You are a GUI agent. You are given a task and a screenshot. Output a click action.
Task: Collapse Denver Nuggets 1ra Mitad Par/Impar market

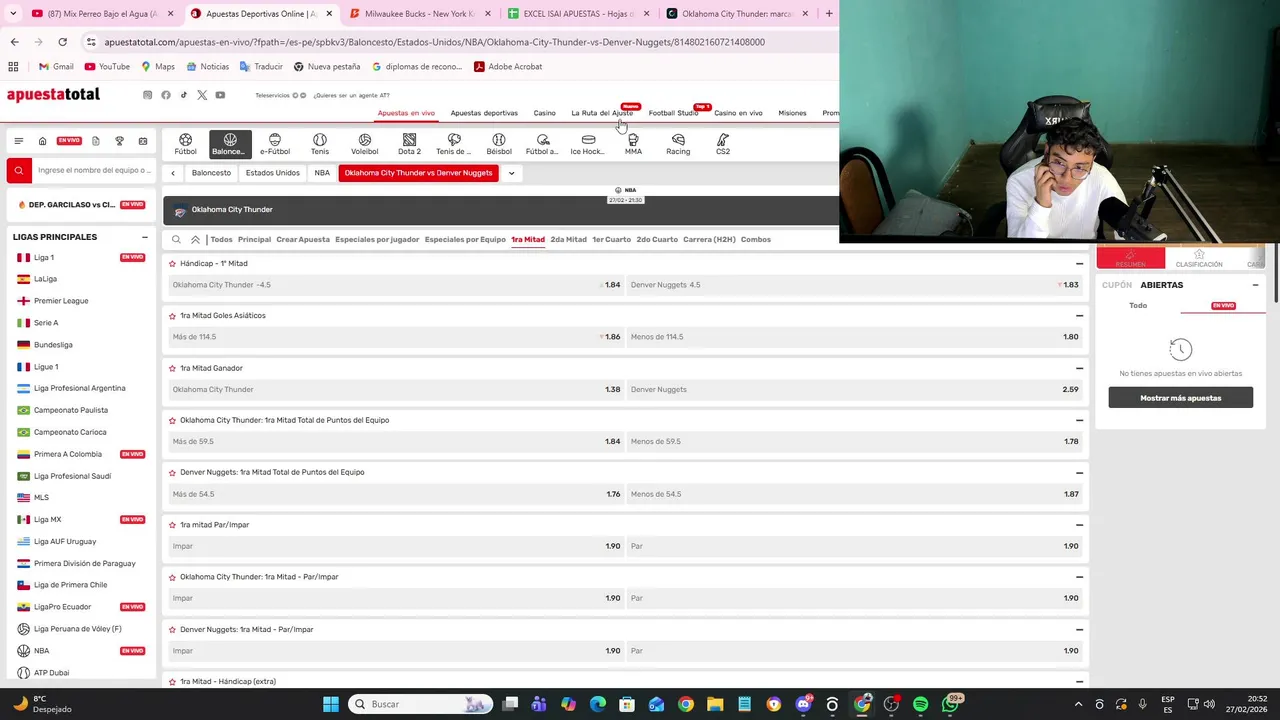1079,629
